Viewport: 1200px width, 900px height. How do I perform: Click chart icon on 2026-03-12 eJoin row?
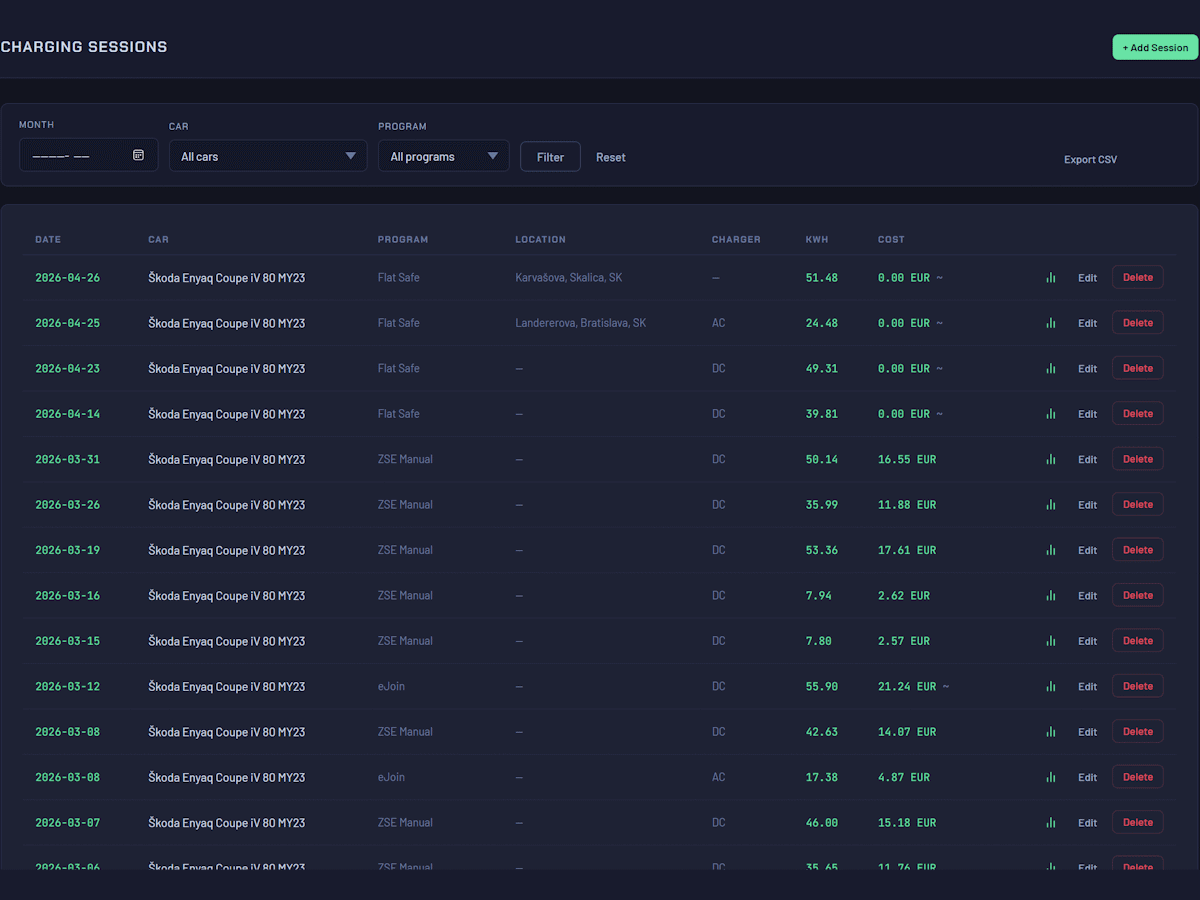click(1050, 687)
